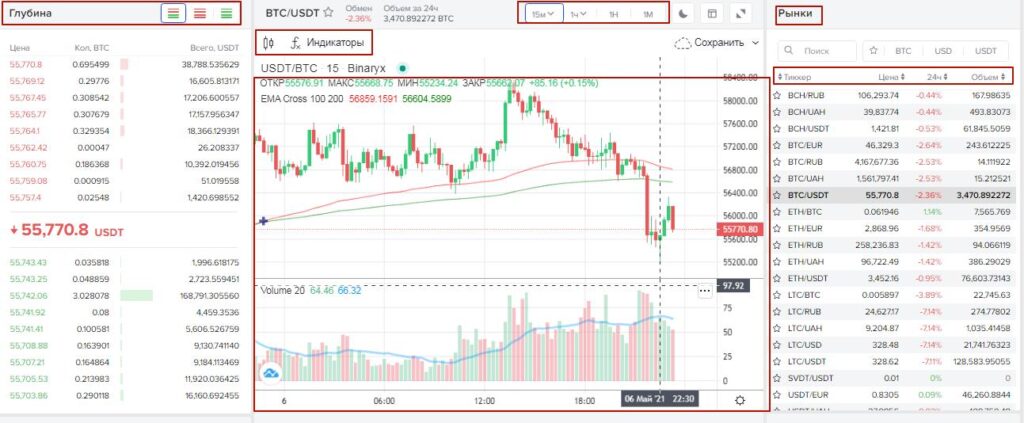Favorite the BTC/USDT pair in header

pyautogui.click(x=328, y=12)
